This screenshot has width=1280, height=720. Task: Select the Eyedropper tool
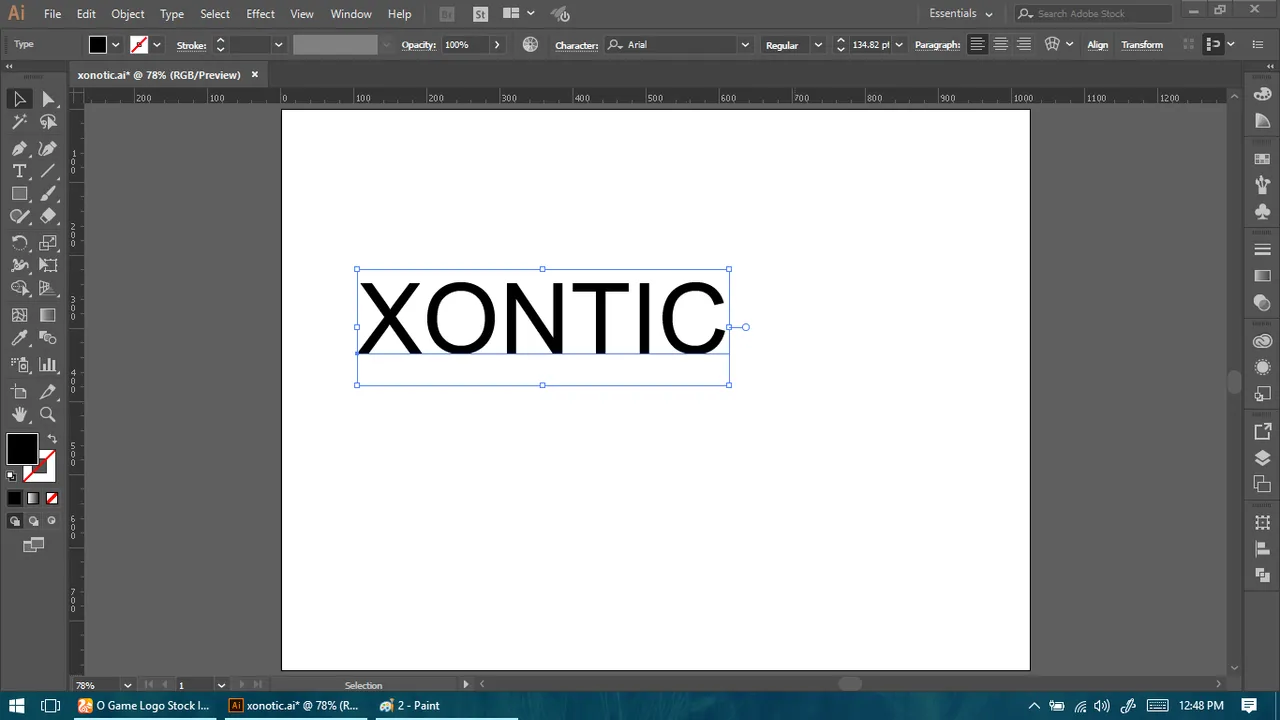point(19,338)
